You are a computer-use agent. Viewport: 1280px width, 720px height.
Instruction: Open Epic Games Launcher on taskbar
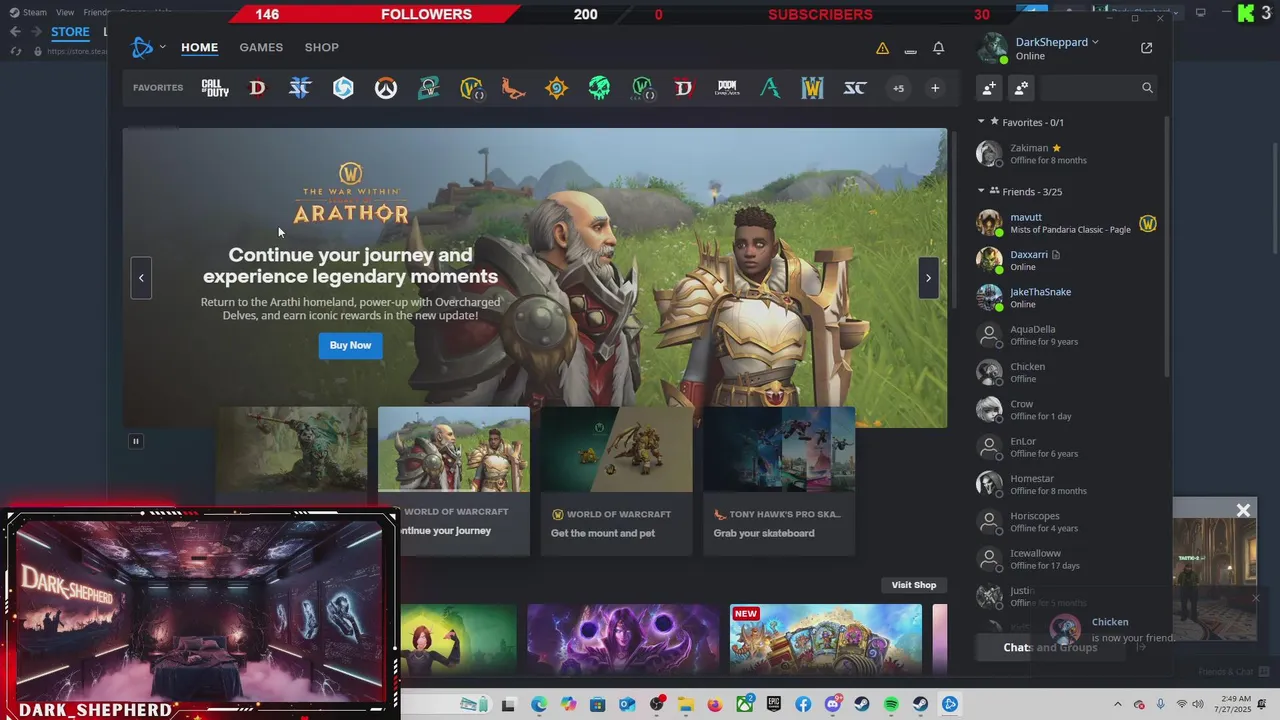774,705
